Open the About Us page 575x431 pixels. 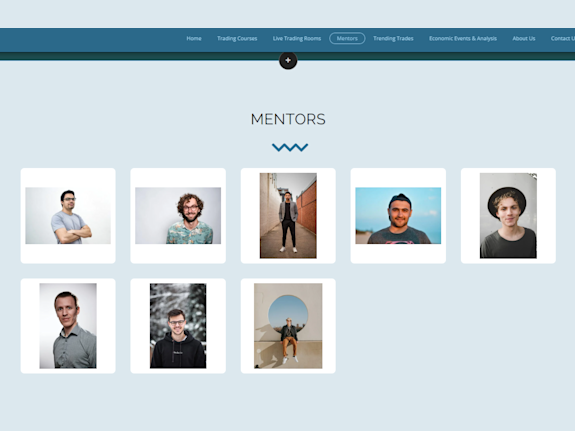pyautogui.click(x=524, y=39)
